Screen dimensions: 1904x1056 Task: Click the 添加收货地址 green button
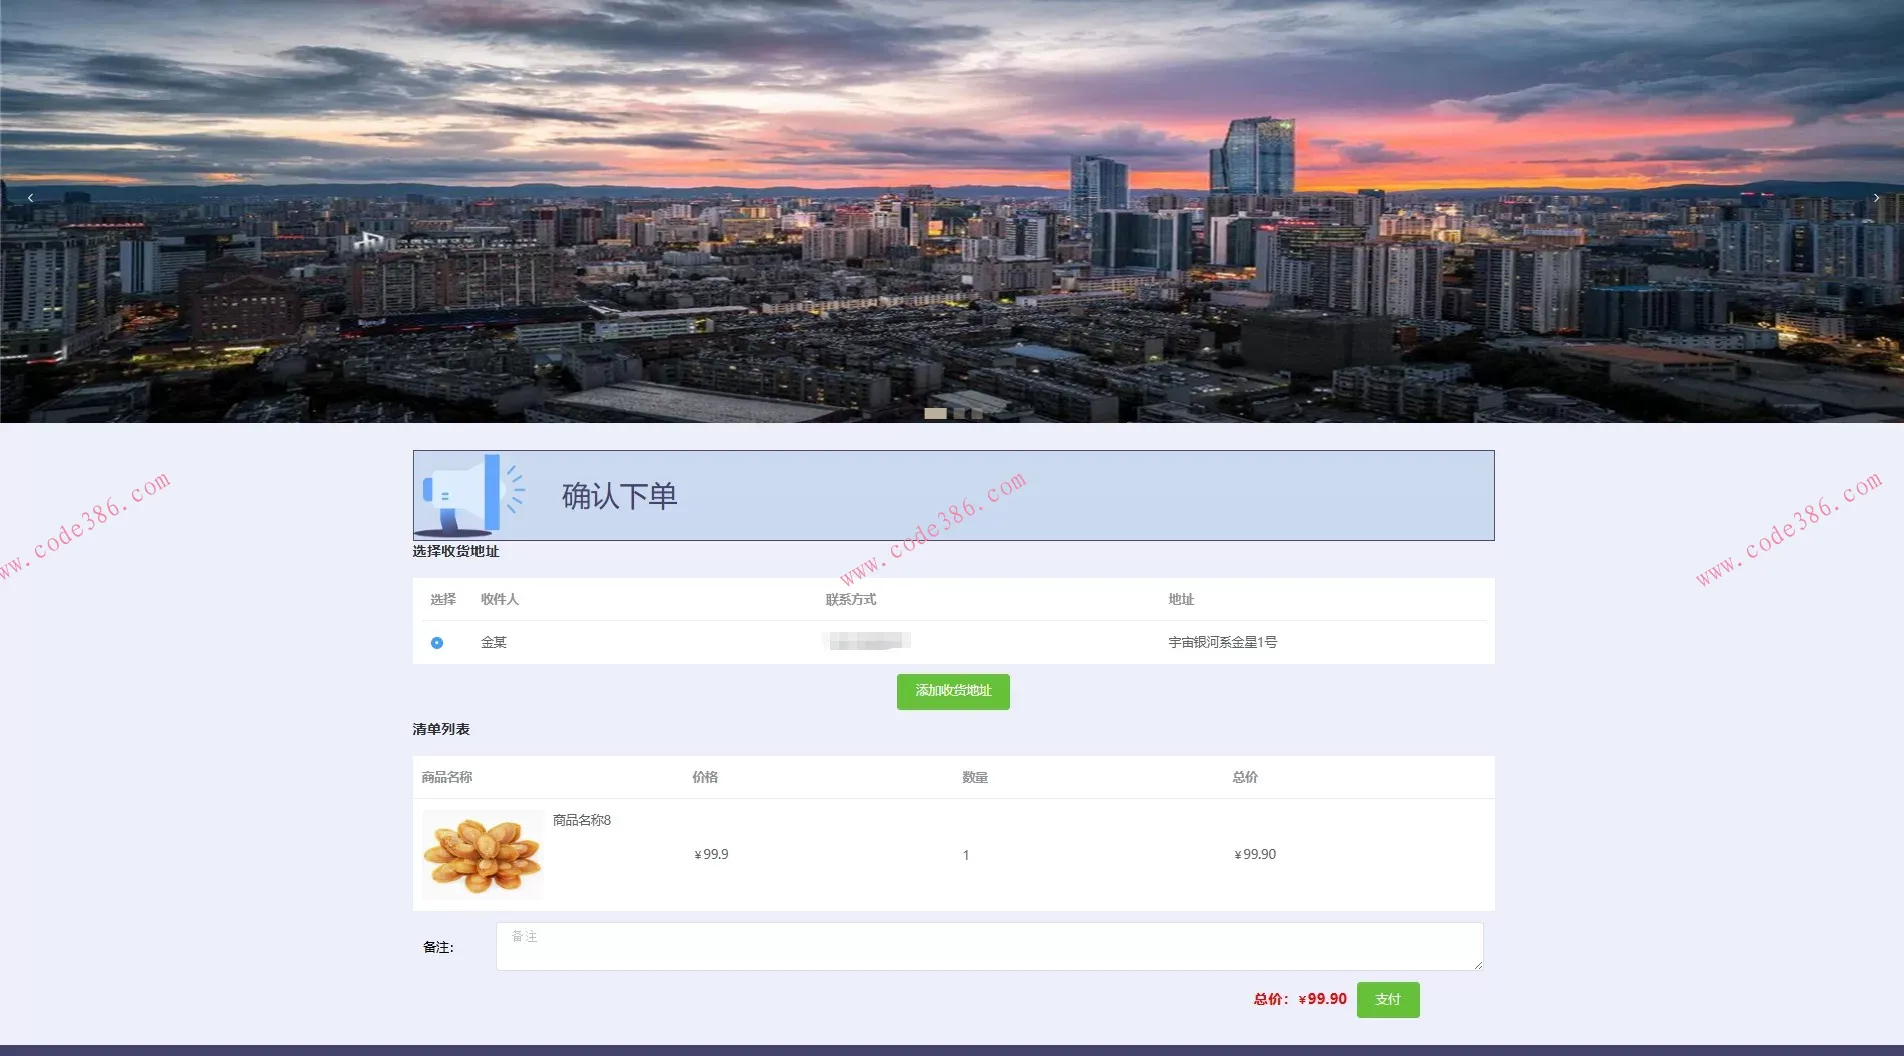pos(951,691)
